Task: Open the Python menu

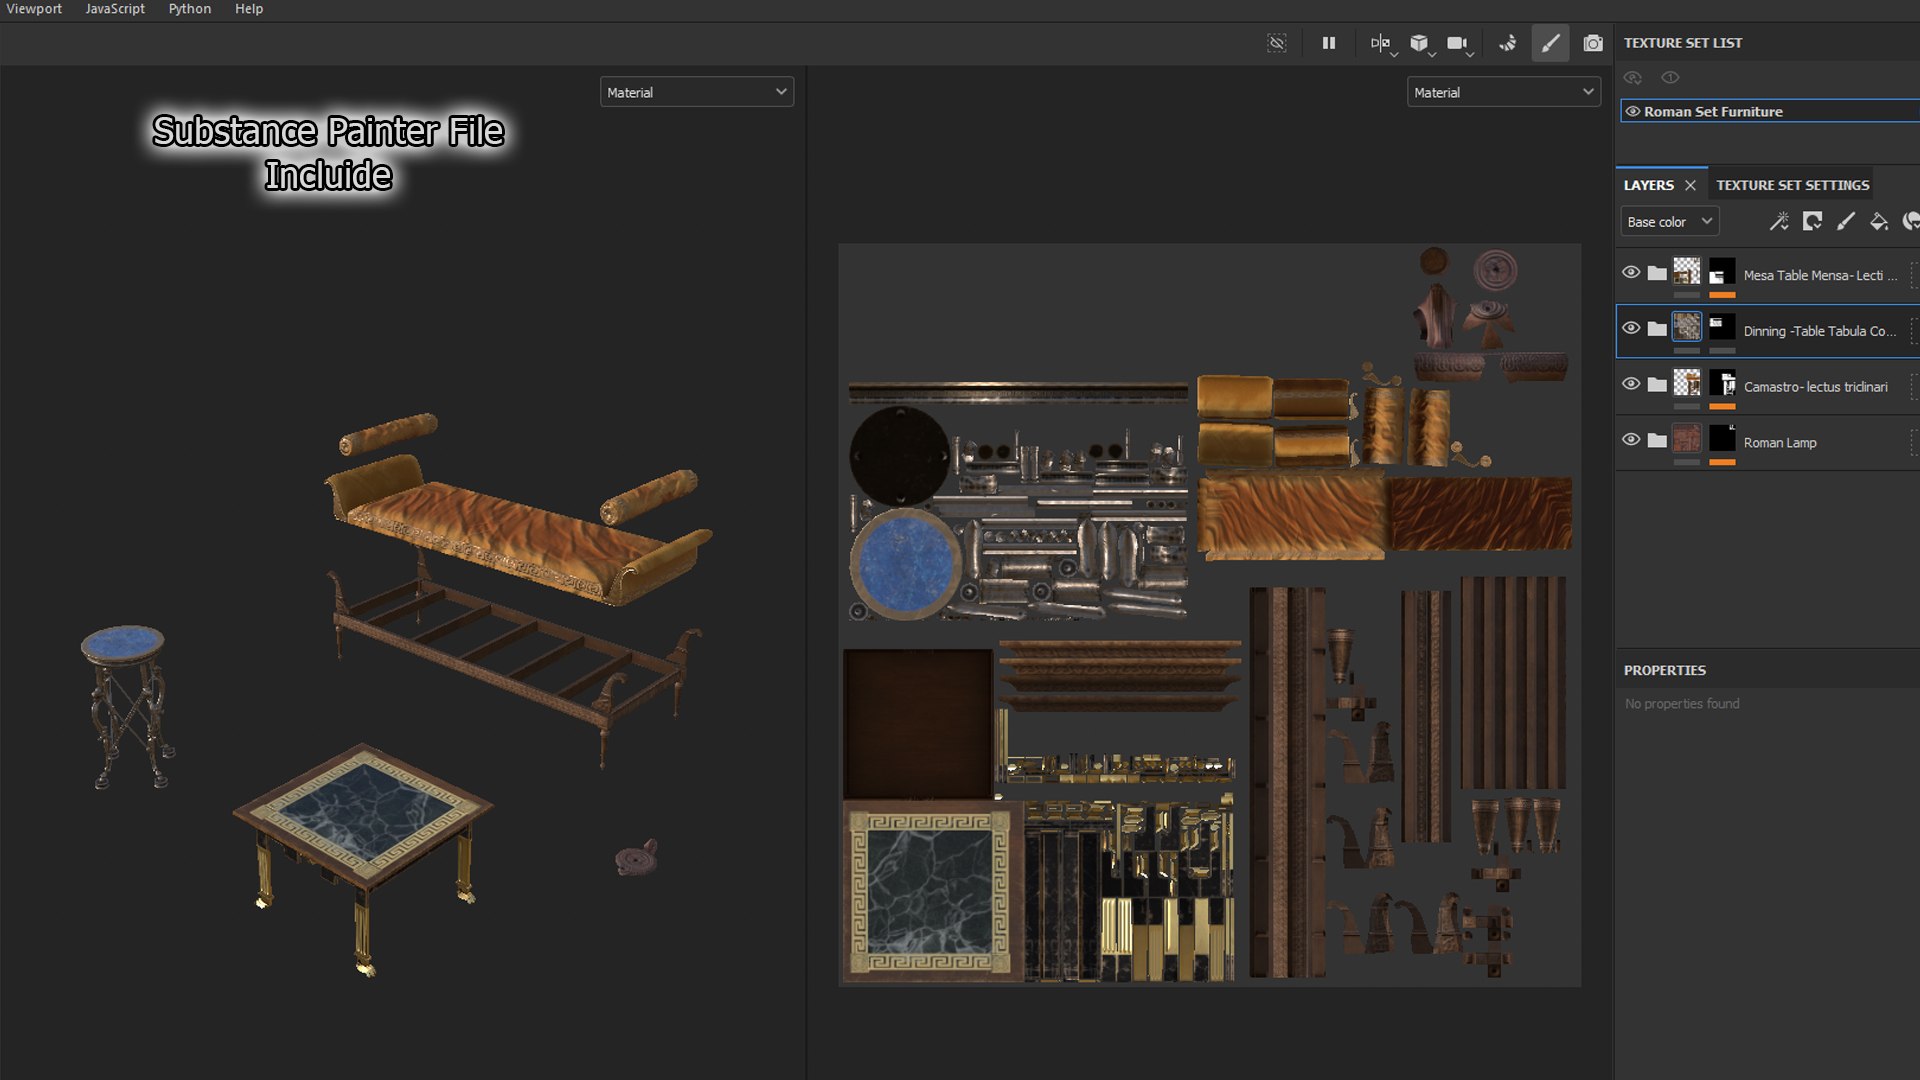Action: (x=190, y=9)
